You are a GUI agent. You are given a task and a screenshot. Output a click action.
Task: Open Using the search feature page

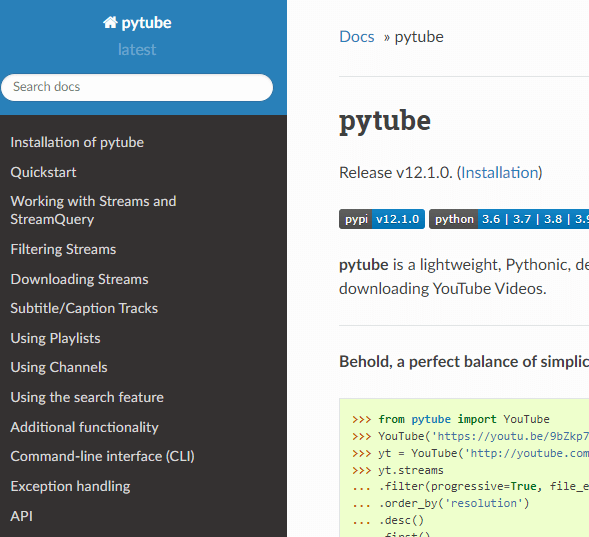[87, 397]
